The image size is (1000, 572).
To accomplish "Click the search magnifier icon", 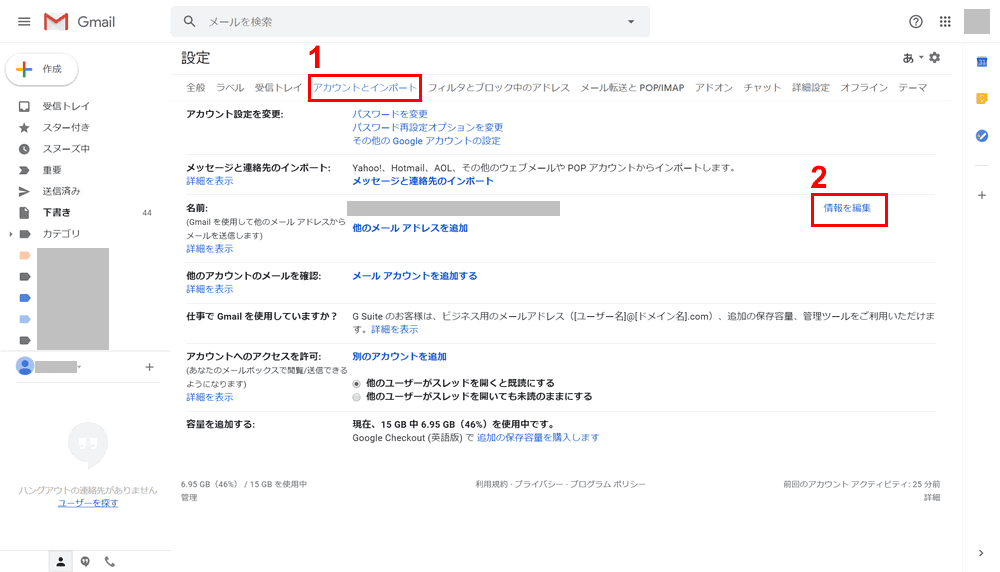I will [x=189, y=22].
